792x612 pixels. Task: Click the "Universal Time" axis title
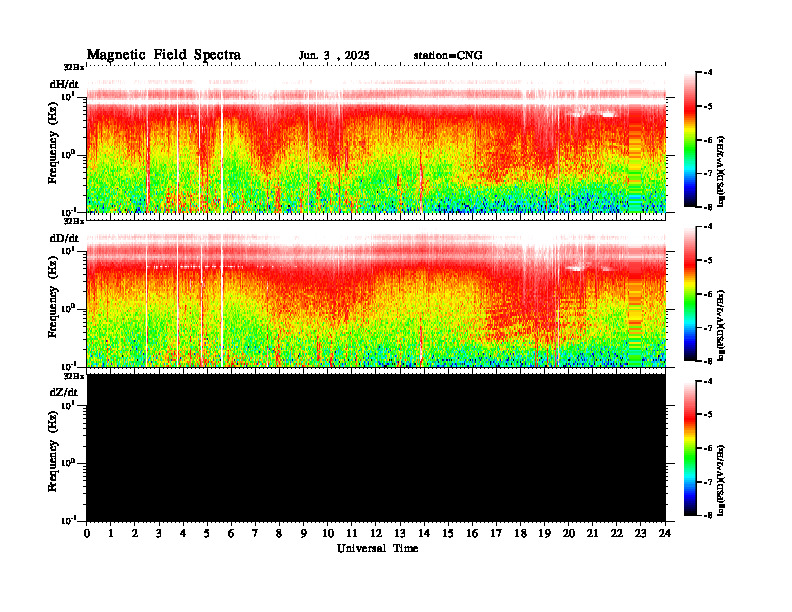pos(377,548)
